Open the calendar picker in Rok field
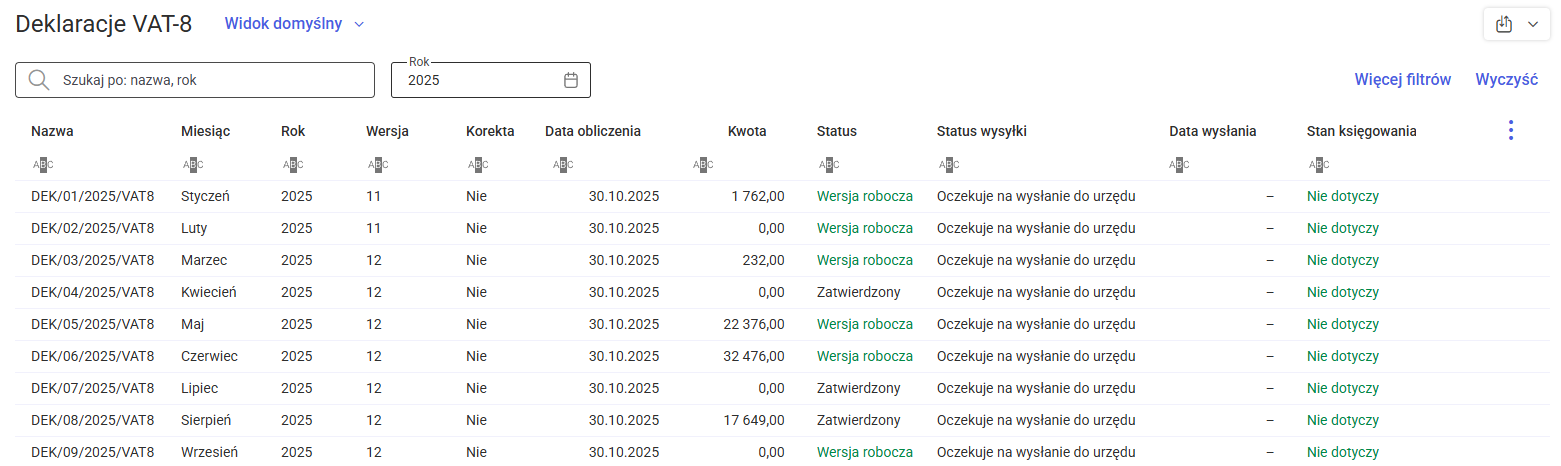 pyautogui.click(x=571, y=81)
